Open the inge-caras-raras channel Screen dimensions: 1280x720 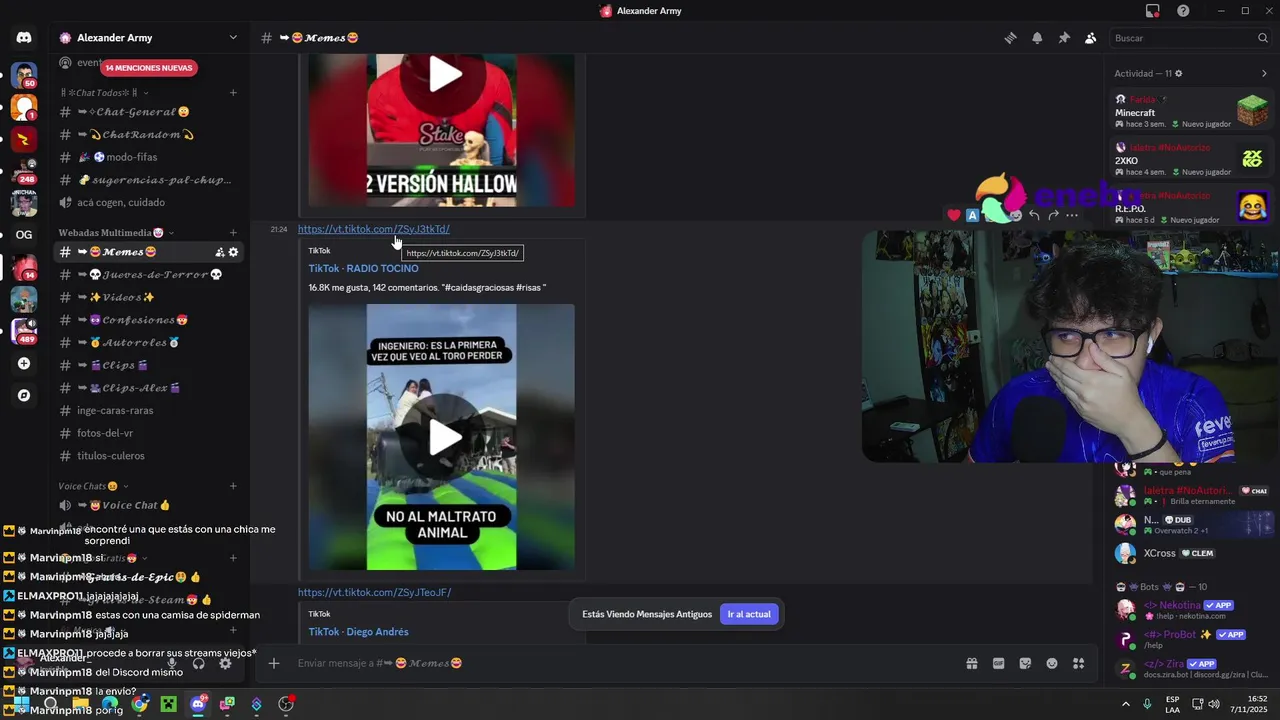point(150,410)
